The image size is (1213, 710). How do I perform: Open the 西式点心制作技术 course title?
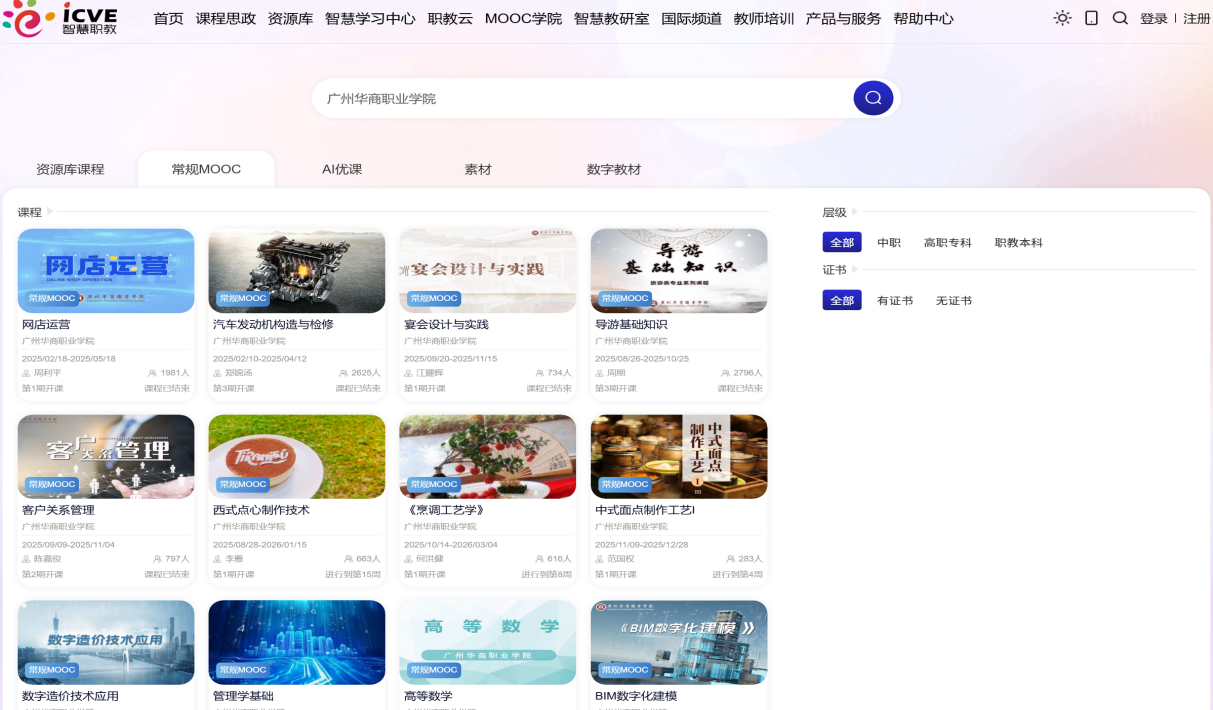point(261,510)
